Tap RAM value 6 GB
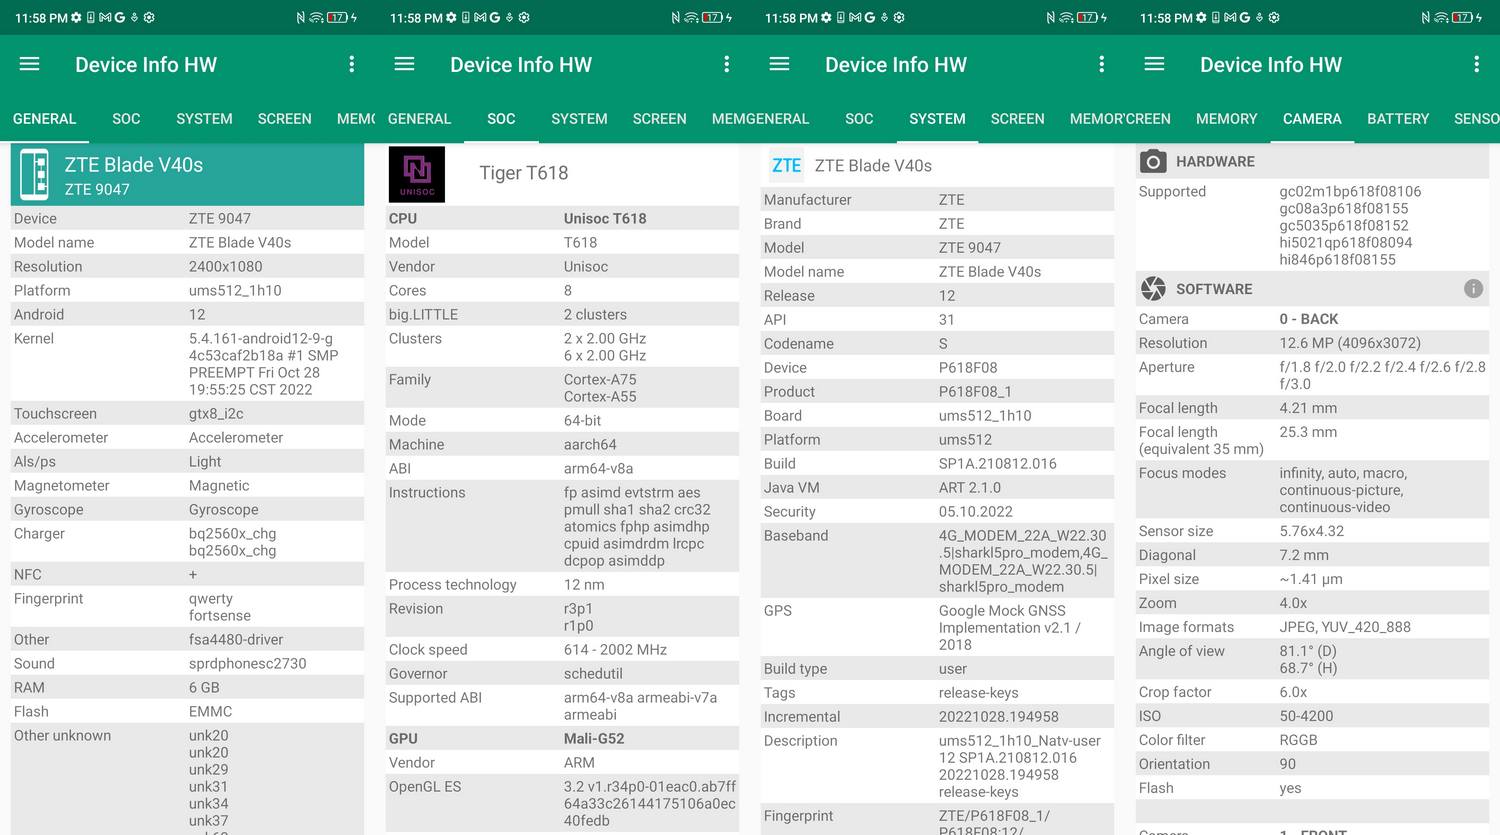1500x835 pixels. point(204,688)
